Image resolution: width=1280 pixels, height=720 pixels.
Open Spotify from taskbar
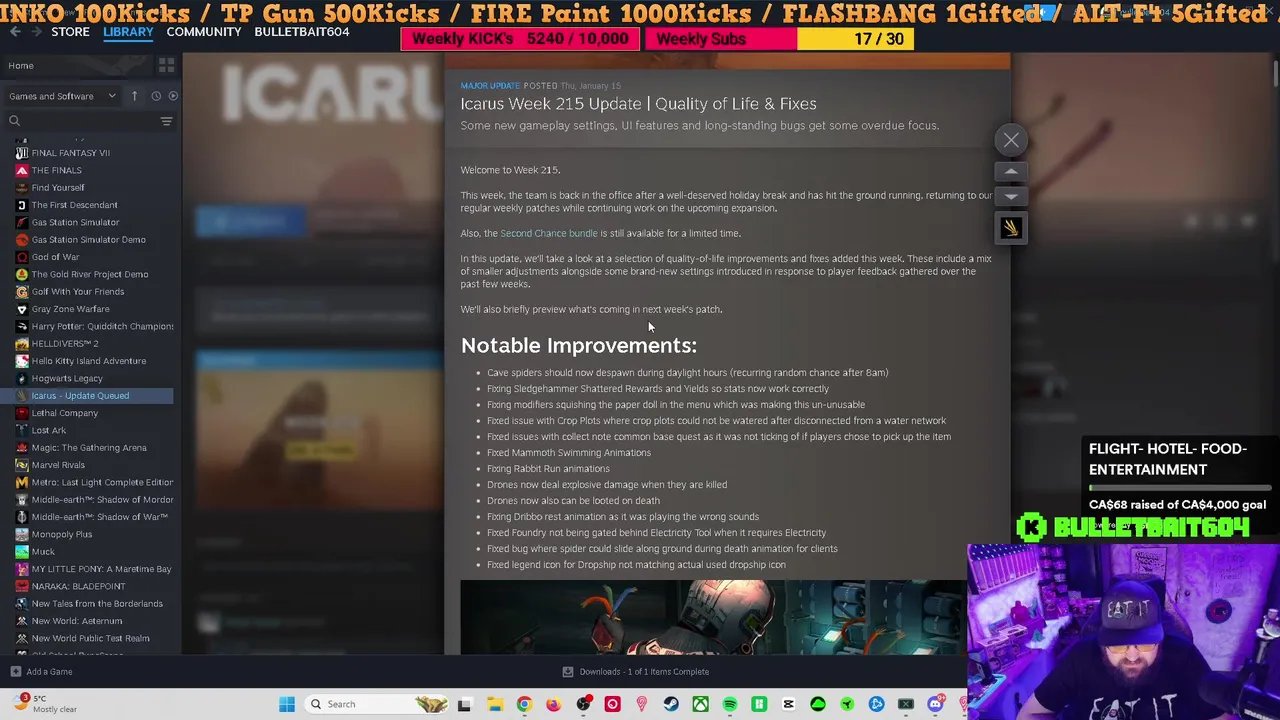tap(730, 704)
